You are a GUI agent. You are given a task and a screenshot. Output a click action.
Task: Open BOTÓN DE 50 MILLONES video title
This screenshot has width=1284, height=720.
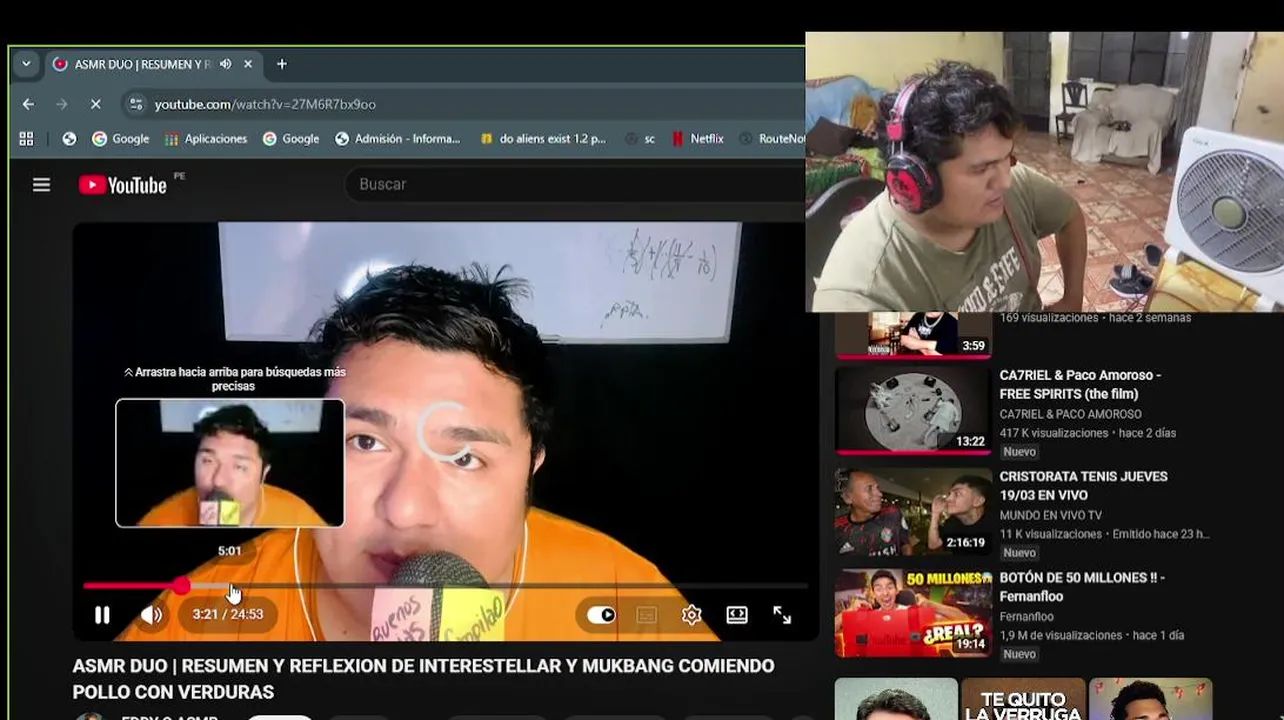pos(1082,587)
